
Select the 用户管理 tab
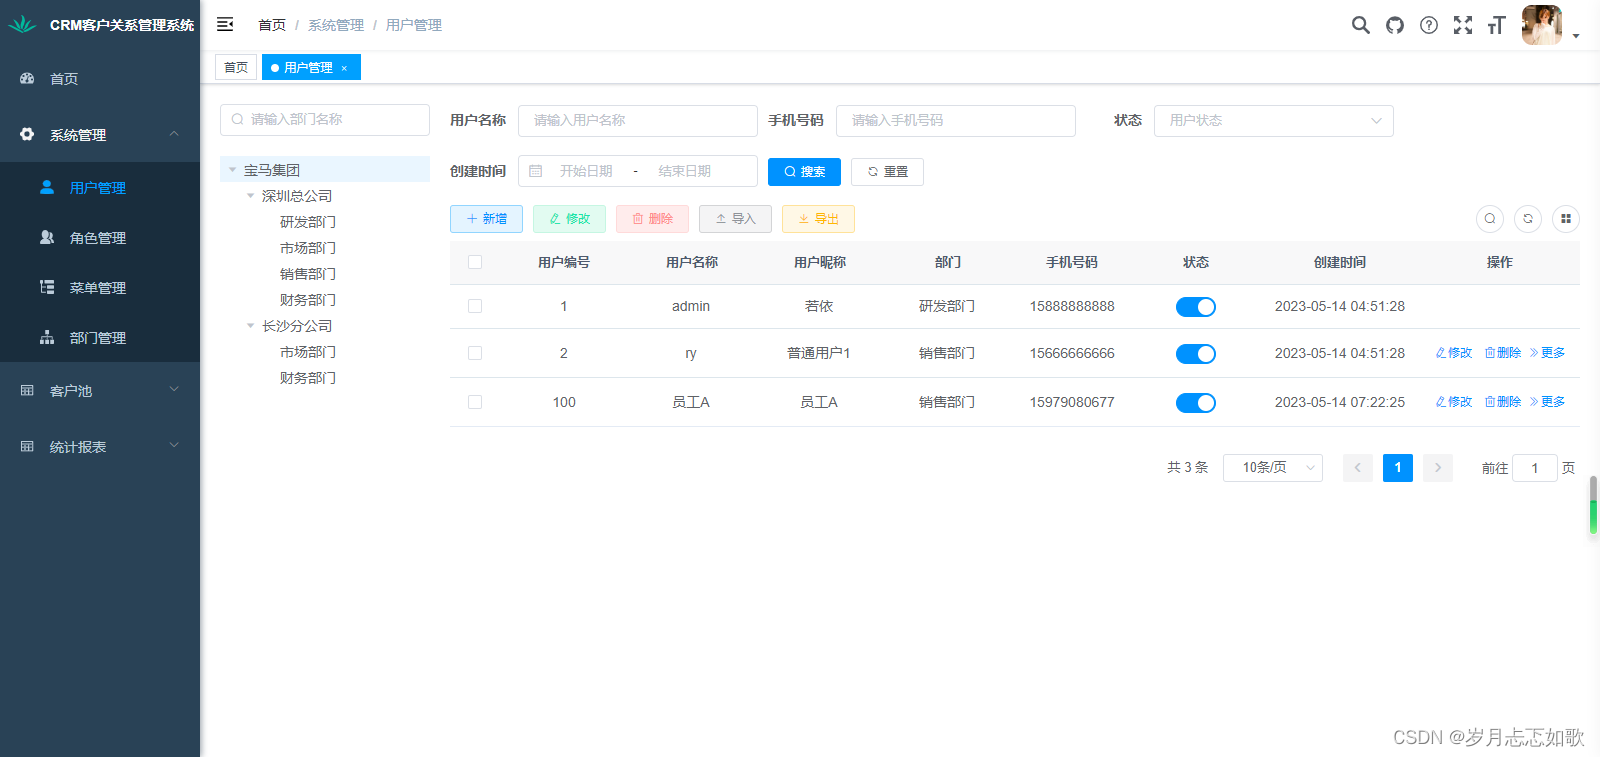pyautogui.click(x=309, y=67)
